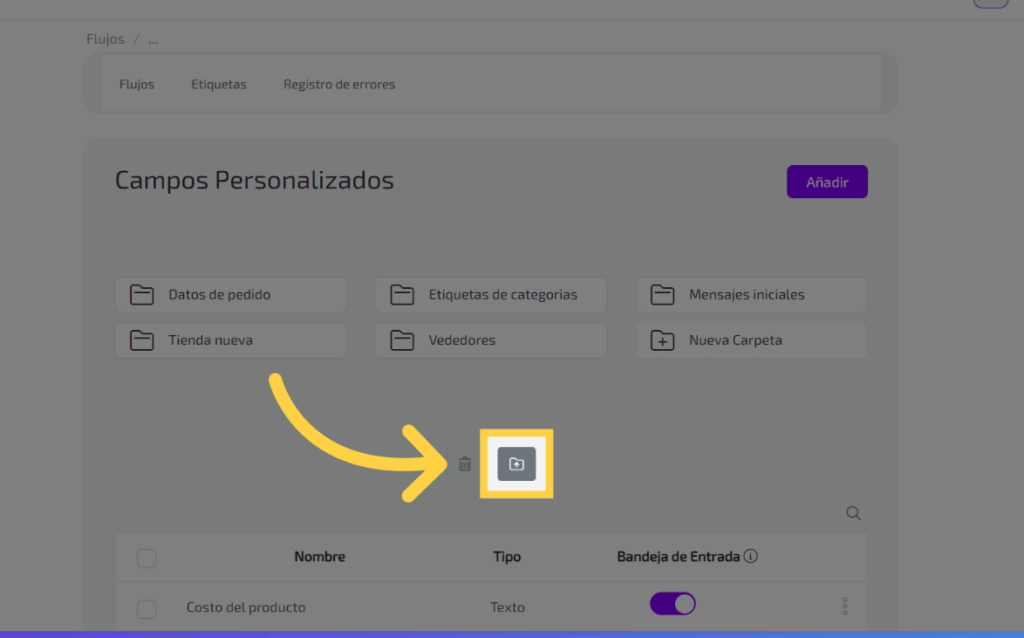The width and height of the screenshot is (1024, 638).
Task: Open three-dot menu for Costo del producto
Action: point(845,606)
